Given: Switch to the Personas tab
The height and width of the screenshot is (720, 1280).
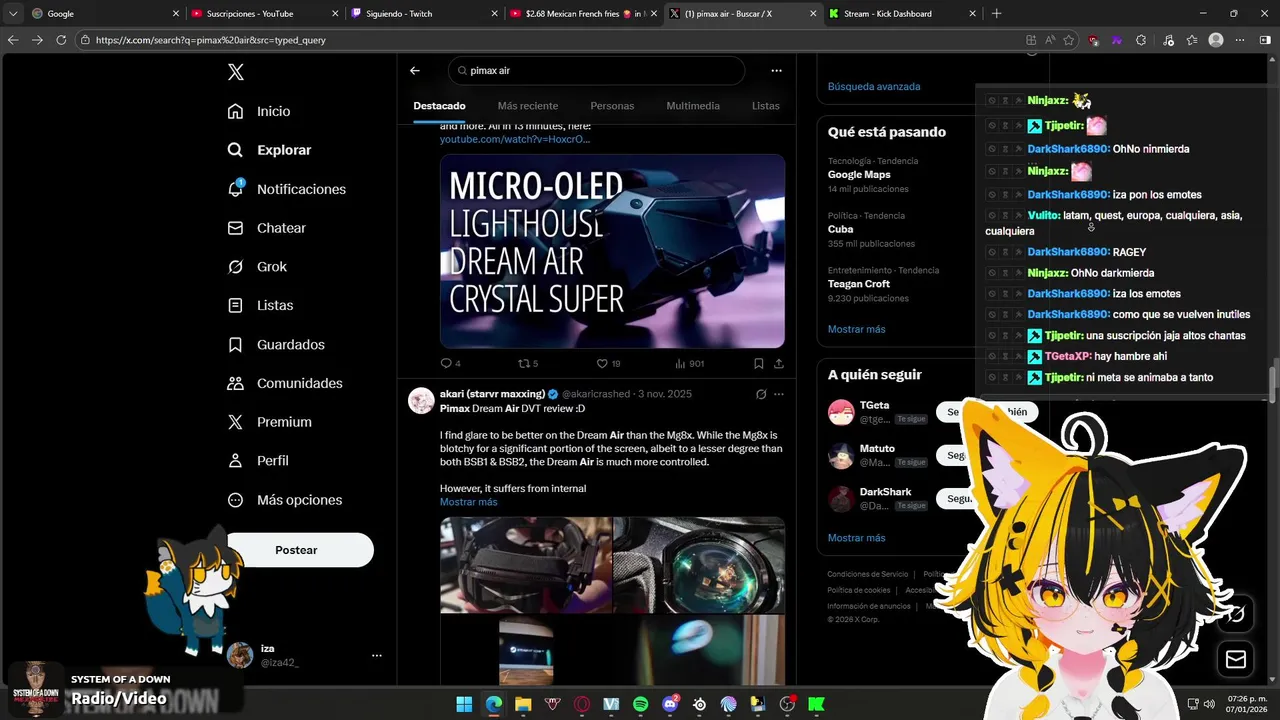Looking at the screenshot, I should (612, 106).
